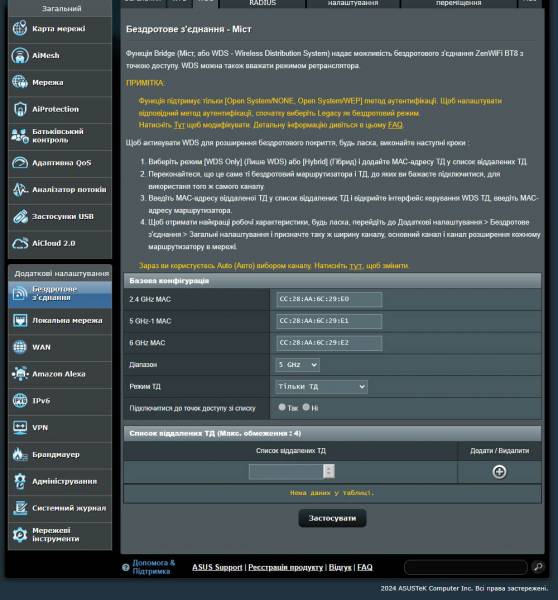Select the AiCloud 2.0 cloud icon

coord(20,243)
